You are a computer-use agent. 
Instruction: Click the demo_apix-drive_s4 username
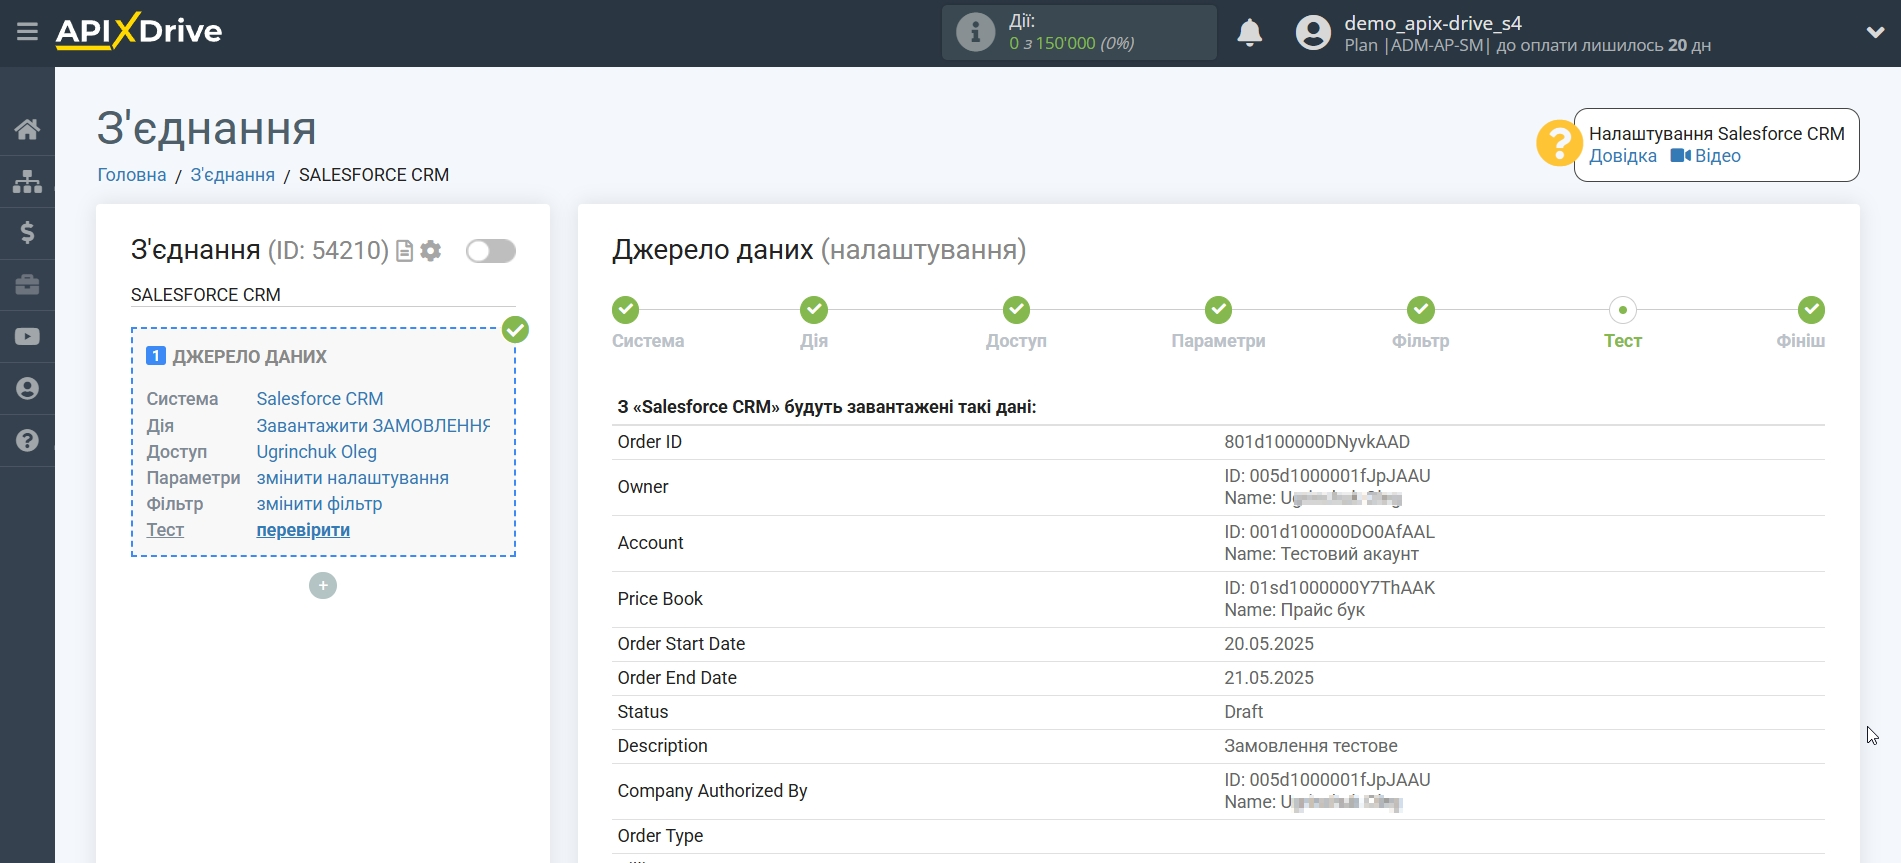(1433, 23)
